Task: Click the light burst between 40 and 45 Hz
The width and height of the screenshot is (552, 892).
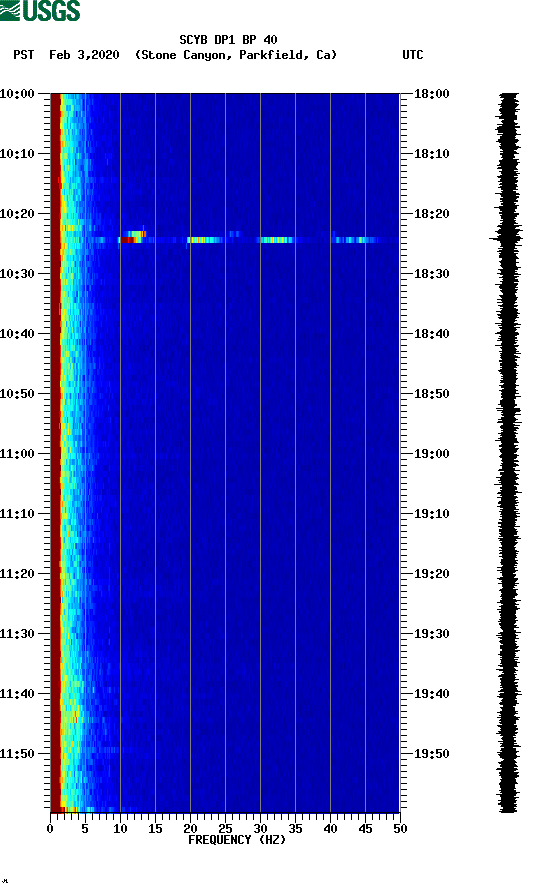Action: [x=356, y=240]
